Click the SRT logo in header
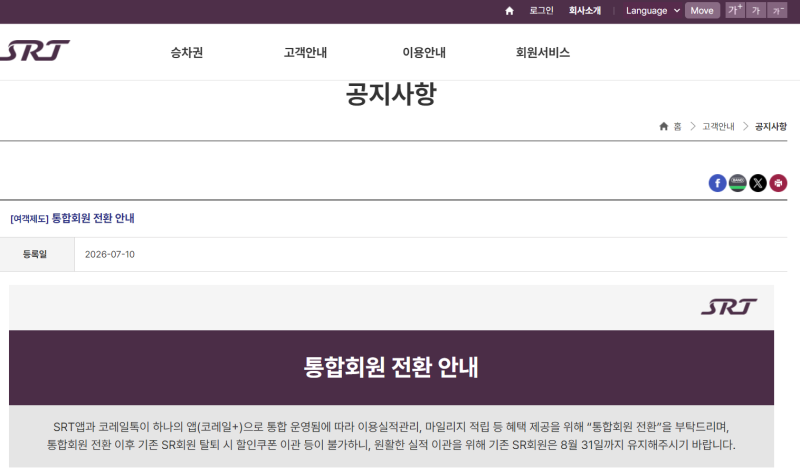 pos(35,51)
